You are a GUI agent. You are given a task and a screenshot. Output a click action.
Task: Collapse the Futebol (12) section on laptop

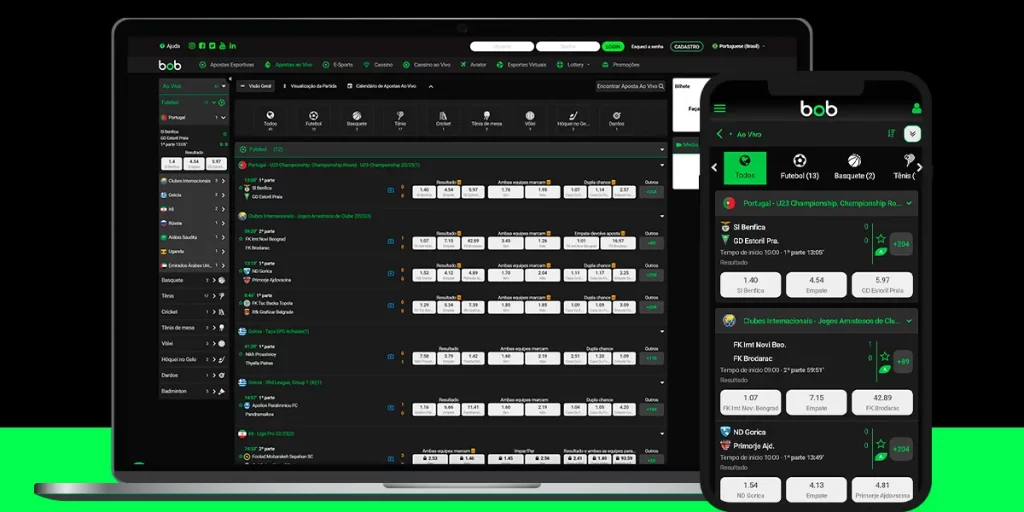662,150
